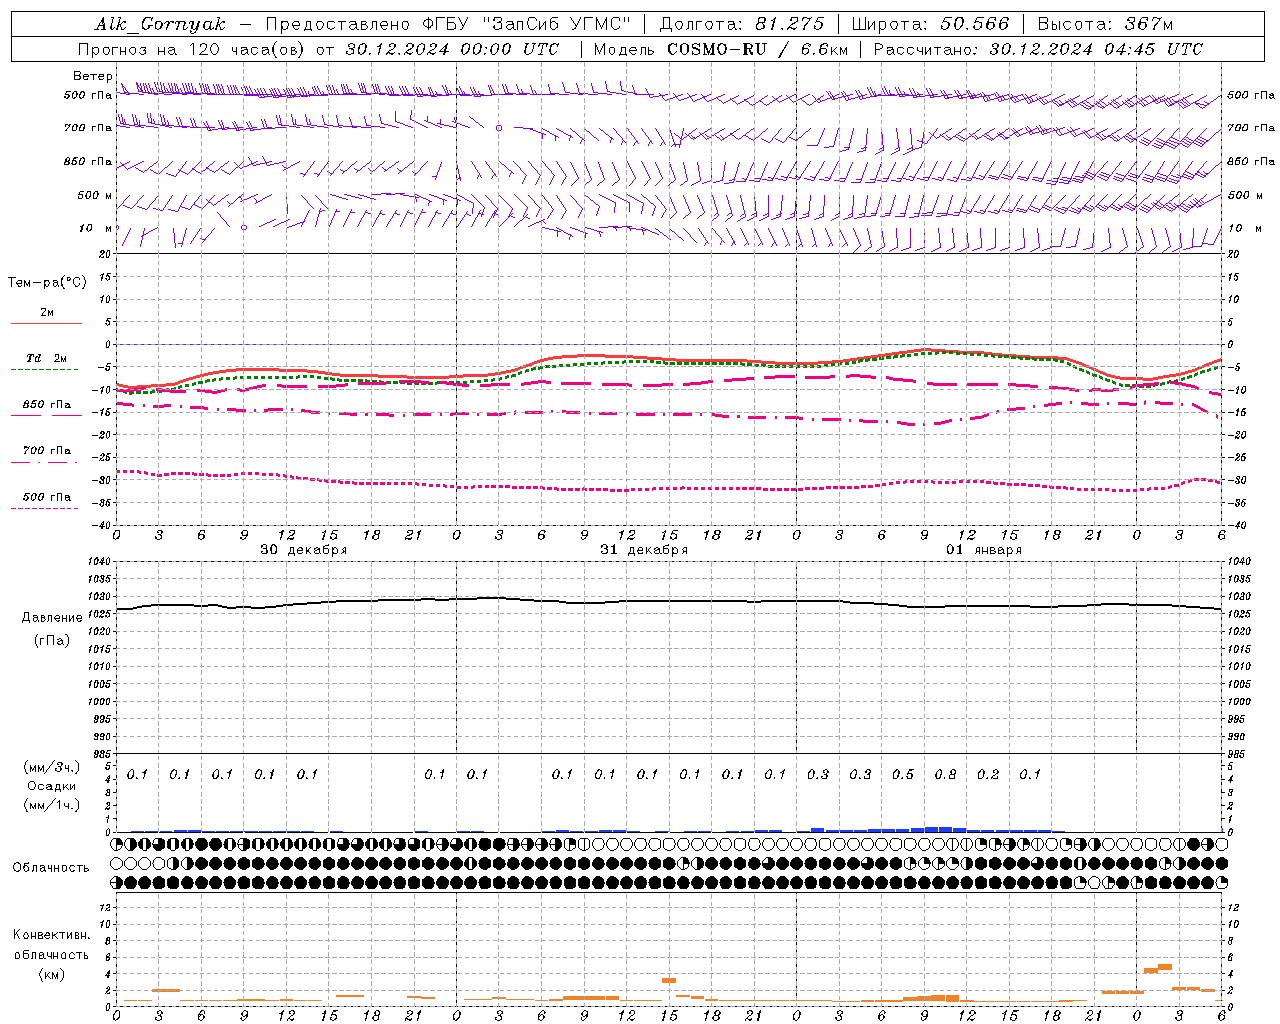
Task: Click the computed time Рассчитано: 30.12.2024 04:45 UTC
Action: tap(1038, 49)
